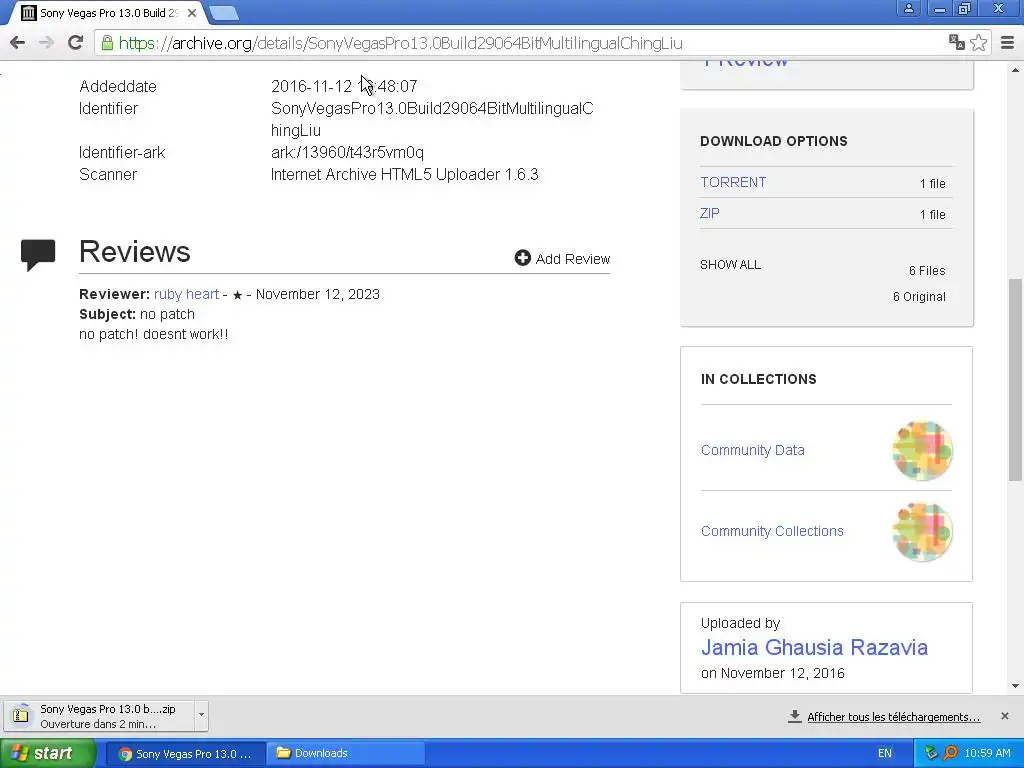Open the Windows start menu

point(47,754)
